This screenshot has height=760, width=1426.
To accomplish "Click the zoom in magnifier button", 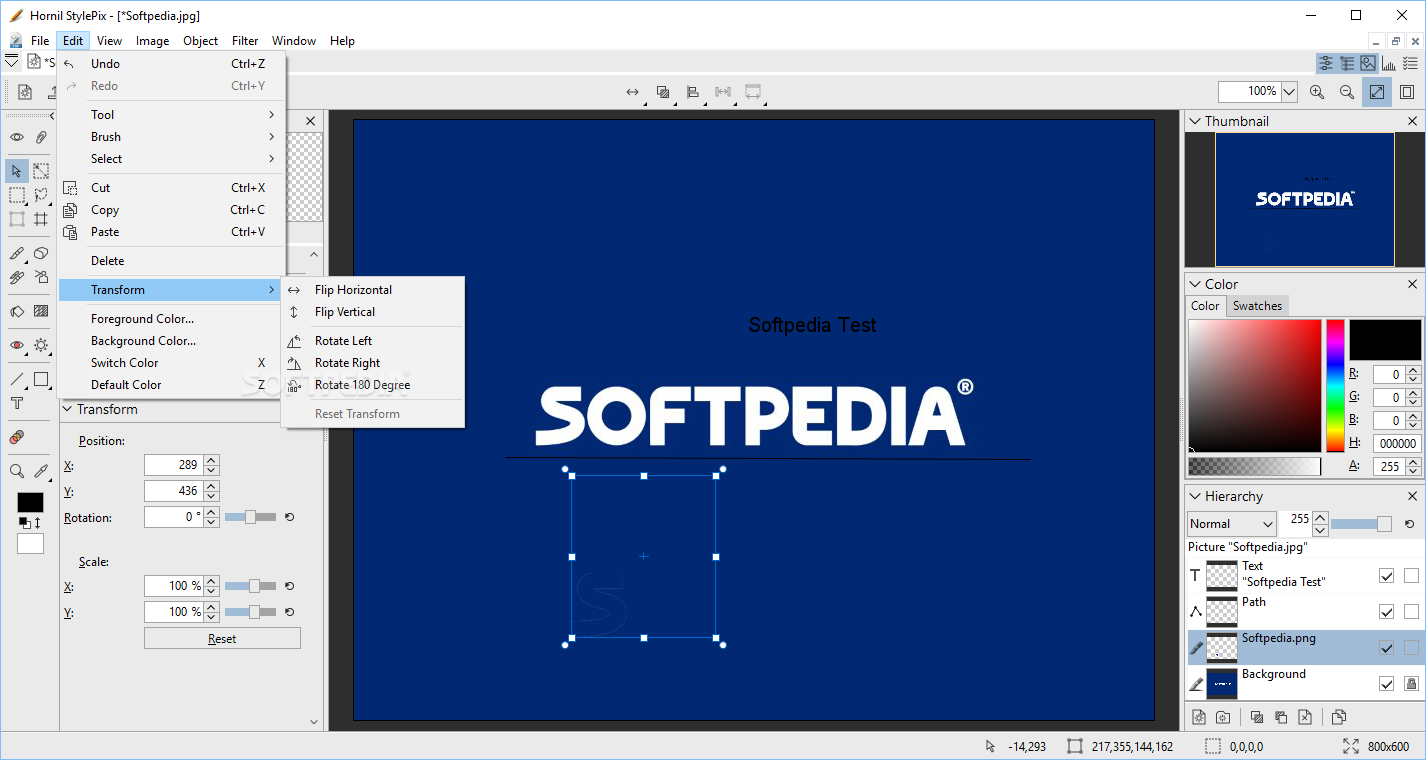I will click(1317, 92).
